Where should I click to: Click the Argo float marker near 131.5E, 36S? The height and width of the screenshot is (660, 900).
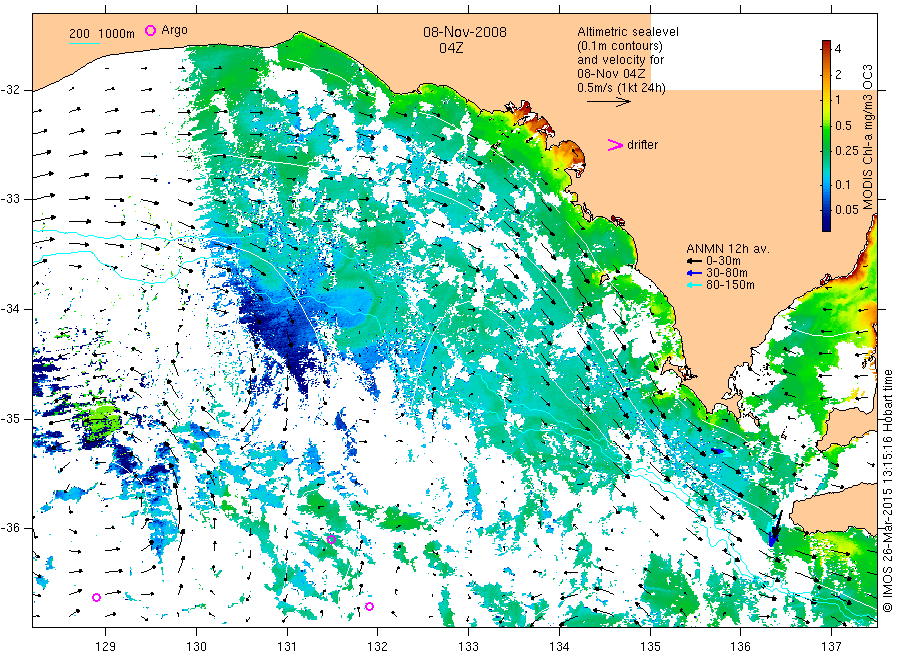(331, 539)
